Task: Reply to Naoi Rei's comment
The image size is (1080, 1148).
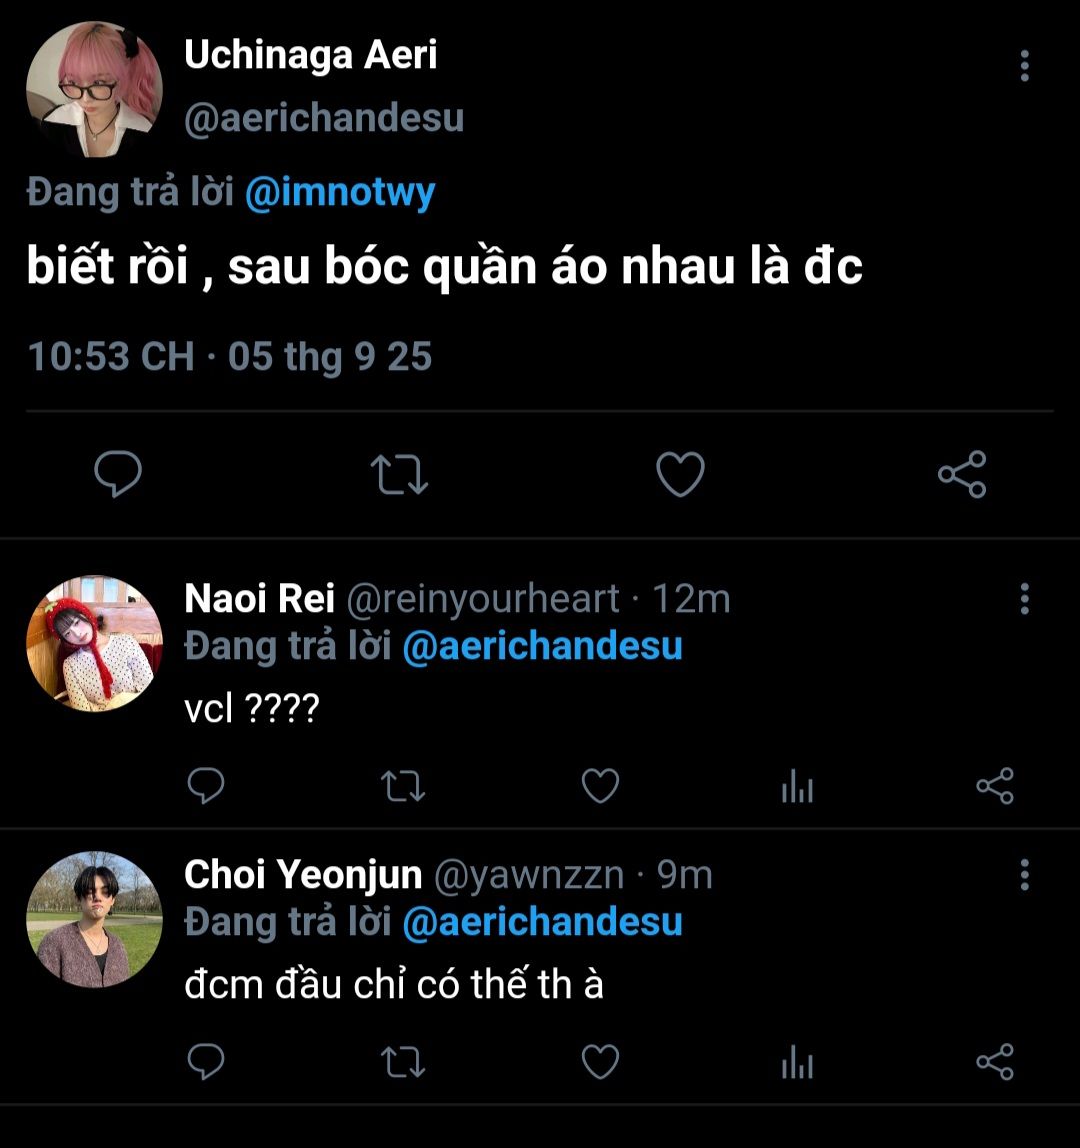Action: 206,786
